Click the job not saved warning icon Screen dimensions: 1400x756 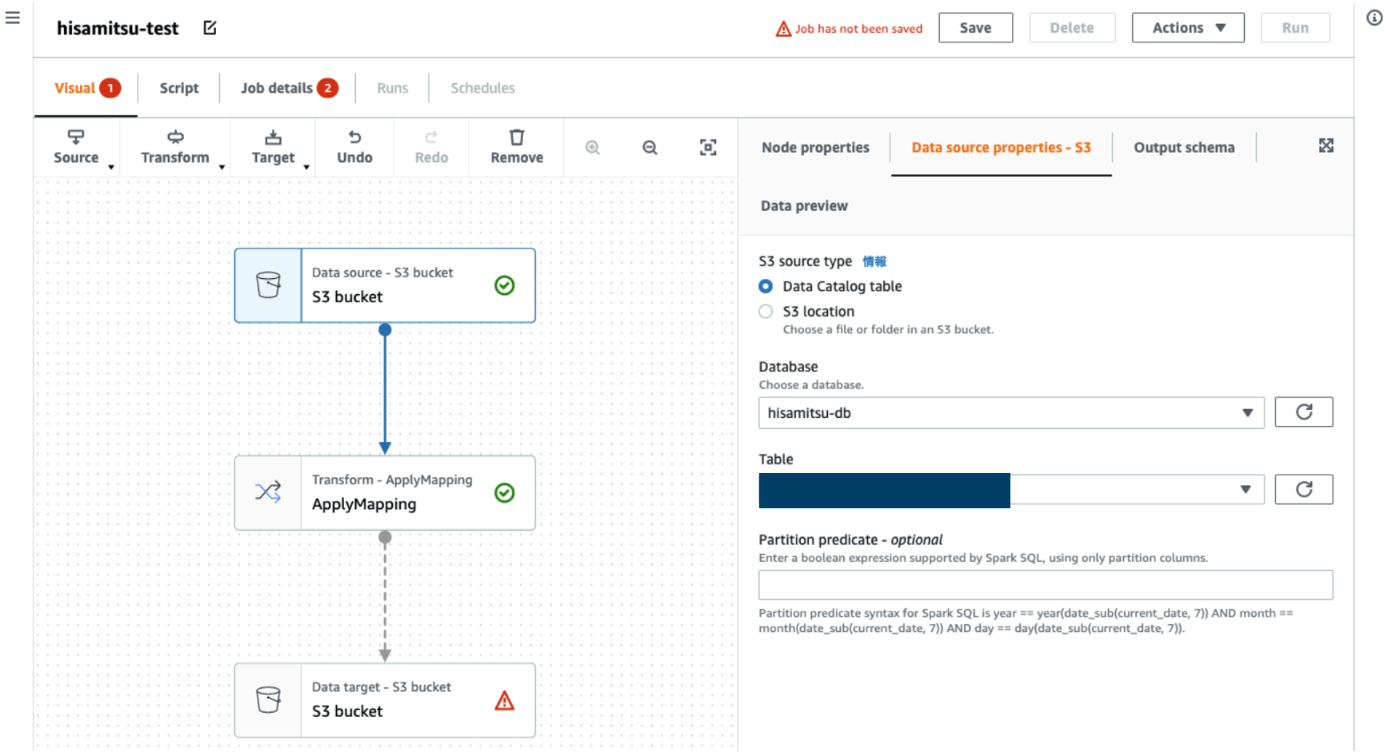point(784,29)
